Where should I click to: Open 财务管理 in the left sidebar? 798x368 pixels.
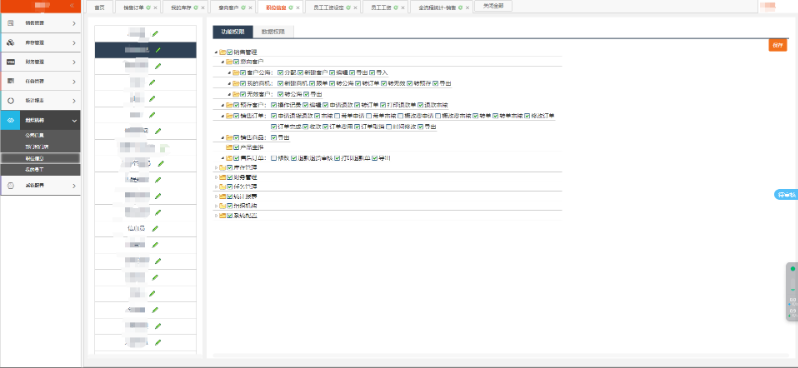click(40, 62)
